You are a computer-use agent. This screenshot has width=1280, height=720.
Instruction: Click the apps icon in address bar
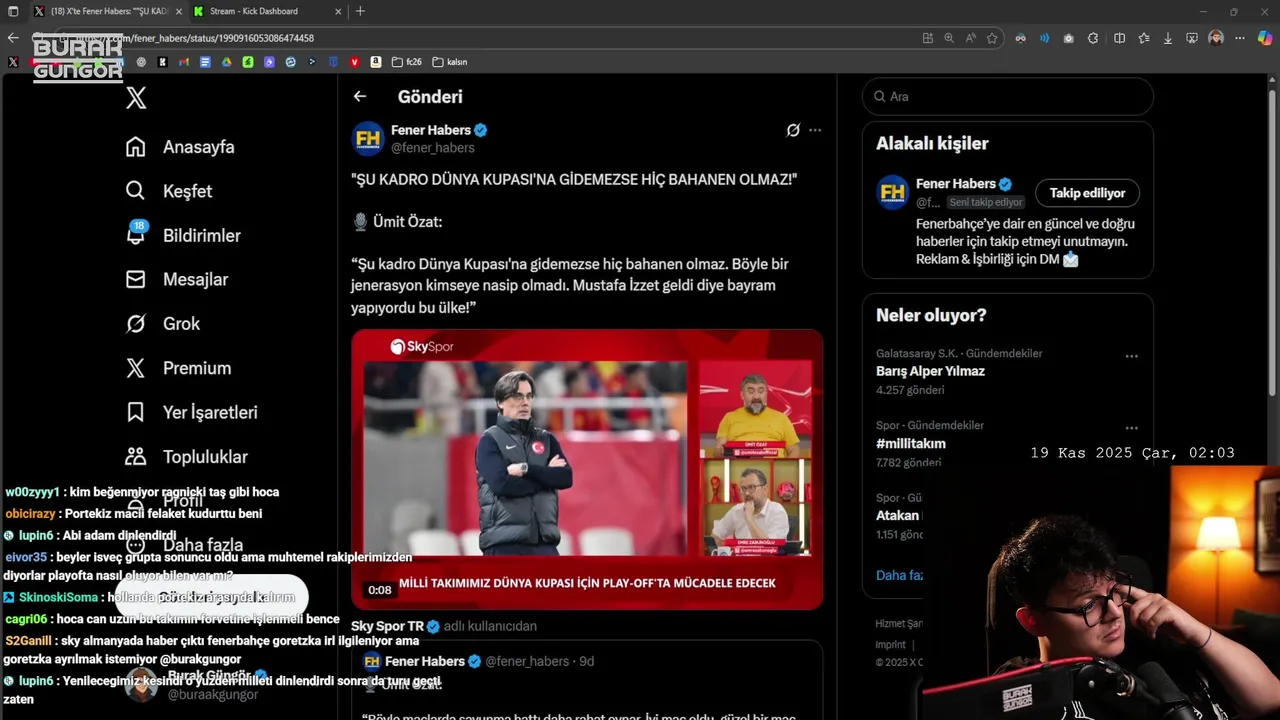[928, 38]
